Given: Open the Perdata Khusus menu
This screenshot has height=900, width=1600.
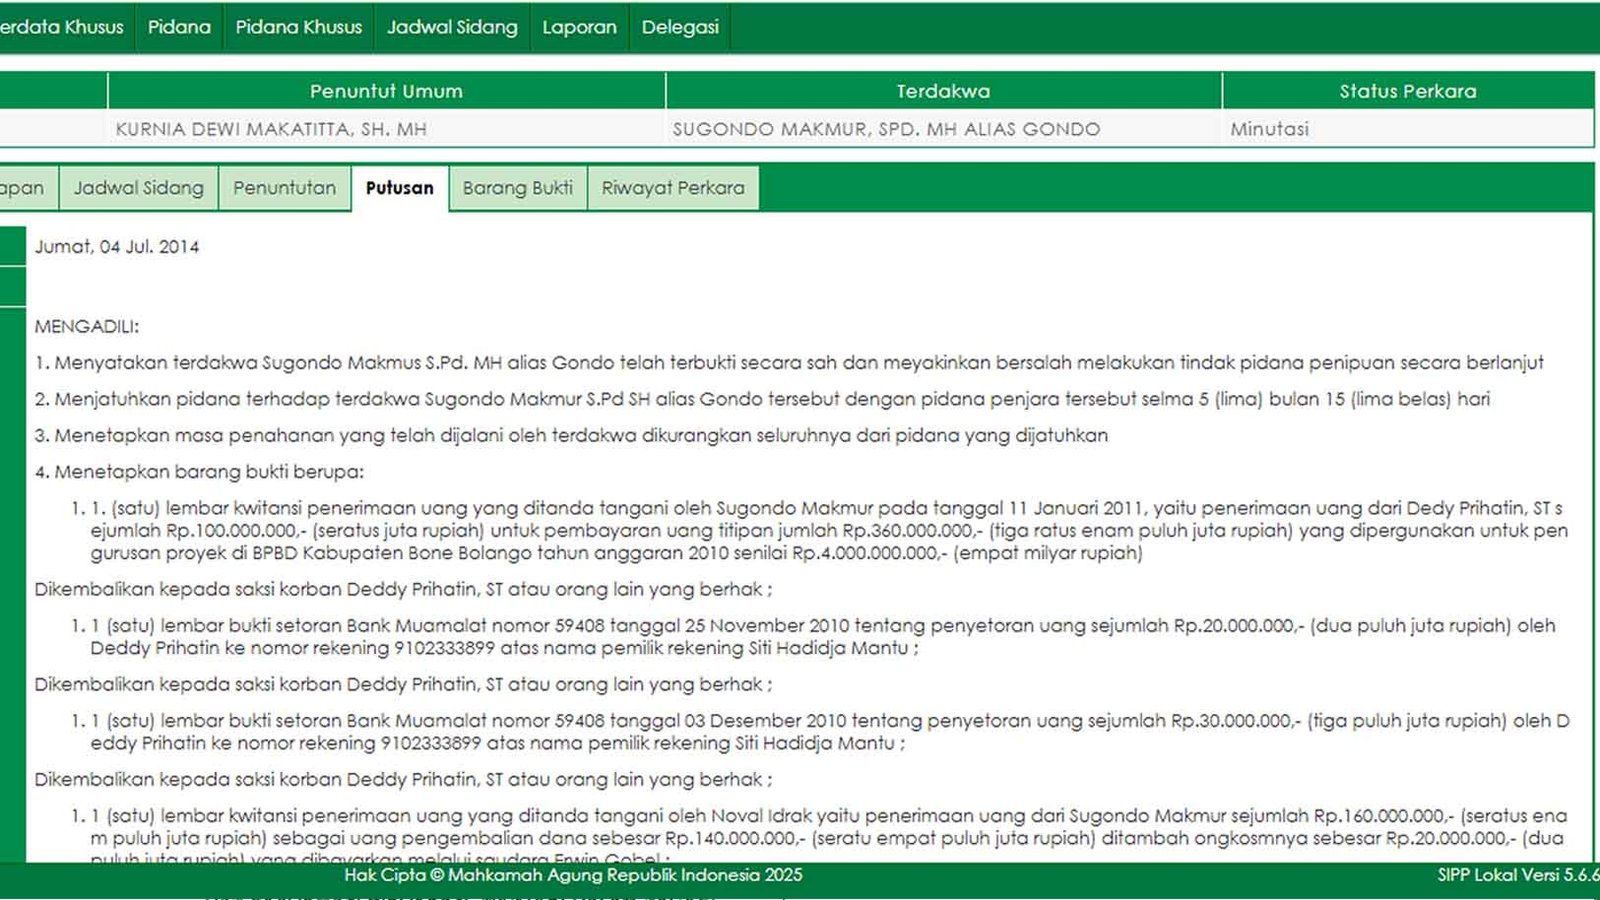Looking at the screenshot, I should tap(62, 27).
